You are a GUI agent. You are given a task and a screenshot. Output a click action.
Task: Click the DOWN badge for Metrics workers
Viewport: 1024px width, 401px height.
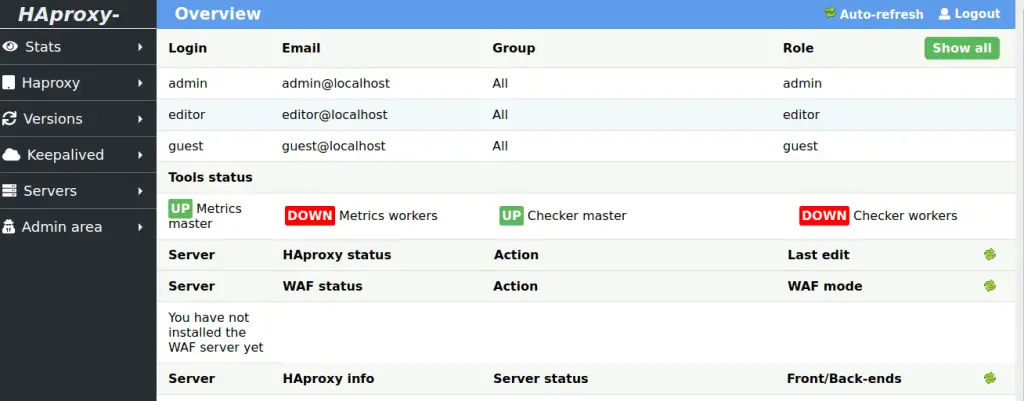click(310, 216)
